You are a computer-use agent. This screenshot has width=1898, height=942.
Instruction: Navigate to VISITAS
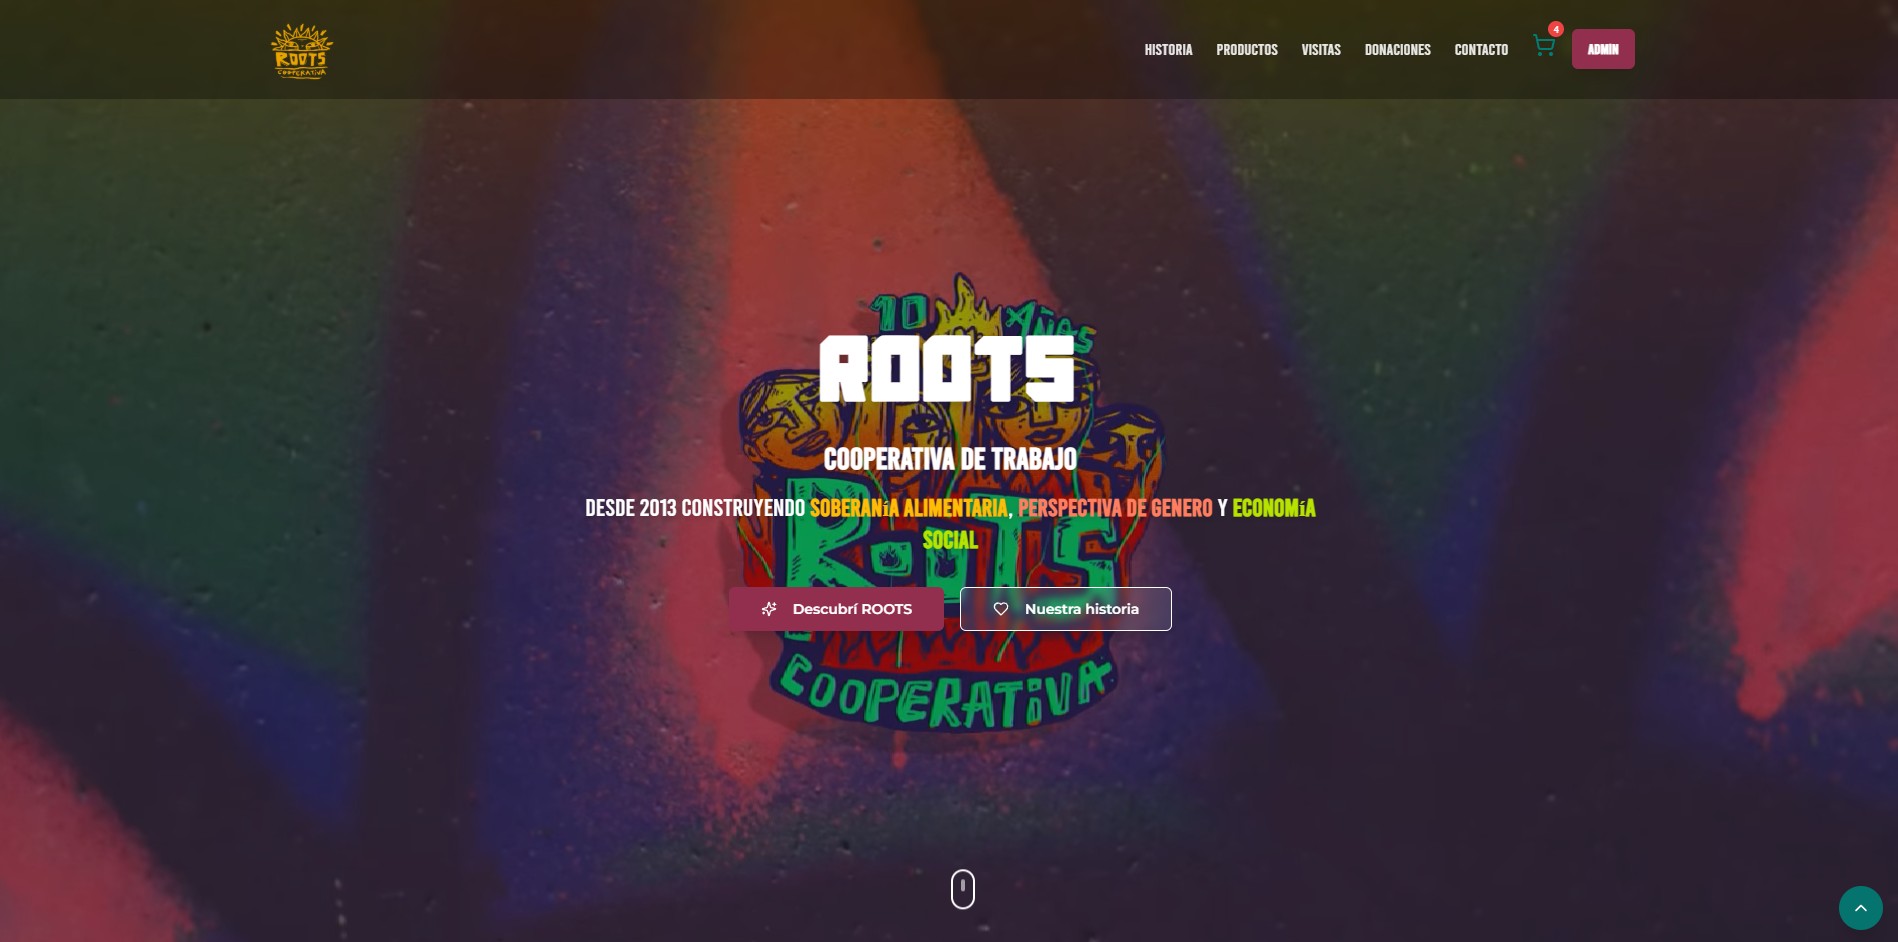click(1320, 50)
